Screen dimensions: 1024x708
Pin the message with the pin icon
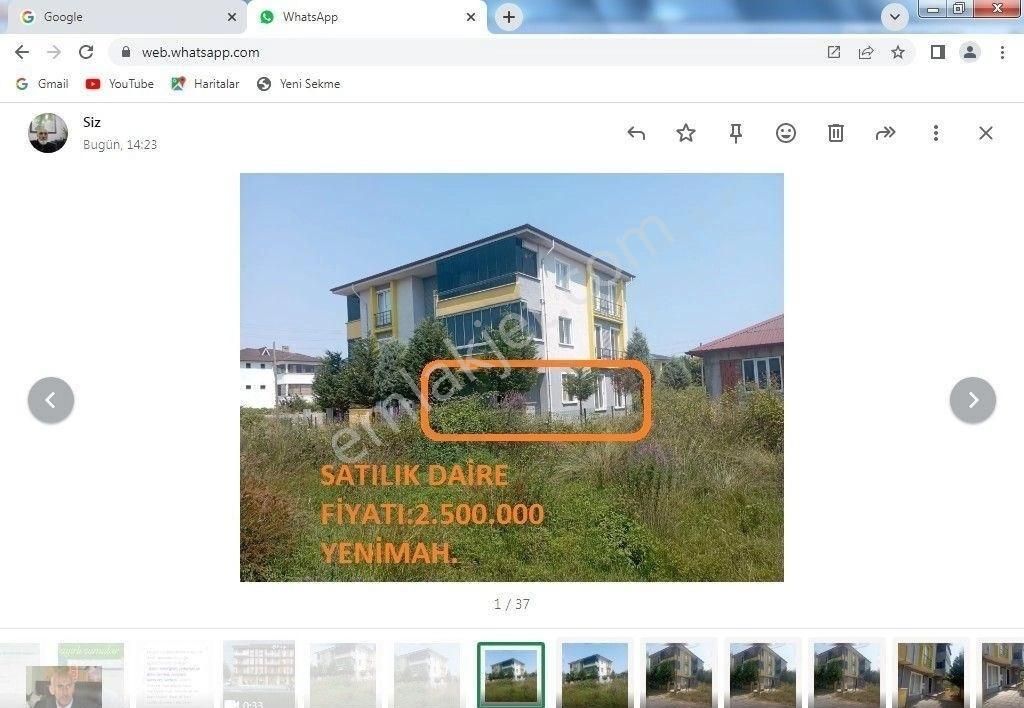tap(736, 133)
